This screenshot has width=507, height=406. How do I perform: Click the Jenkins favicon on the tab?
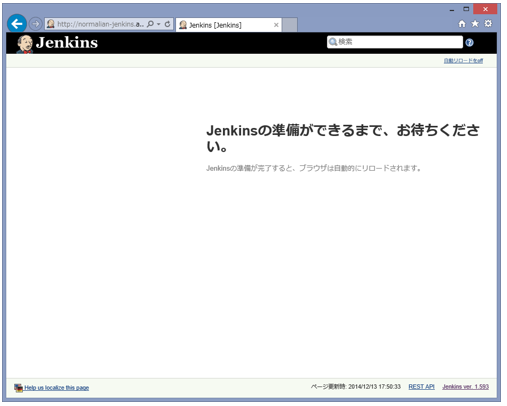[183, 25]
